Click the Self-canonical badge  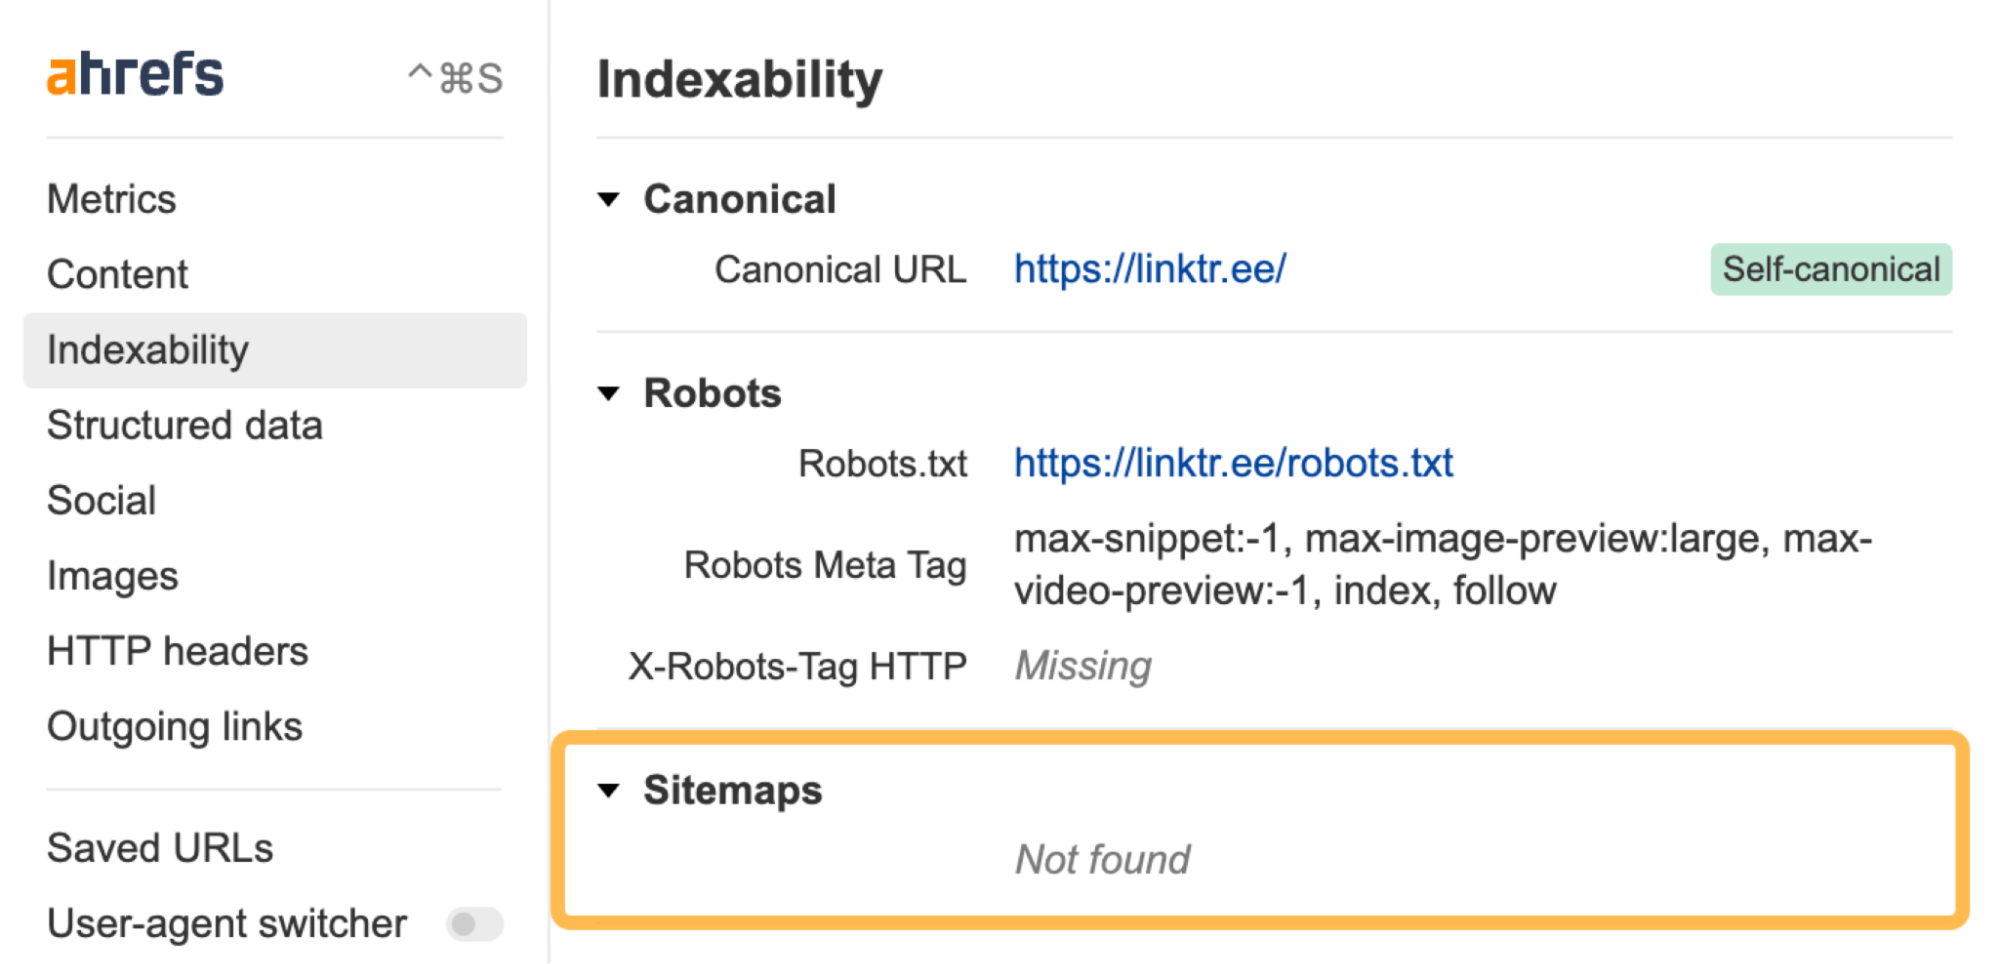point(1830,269)
